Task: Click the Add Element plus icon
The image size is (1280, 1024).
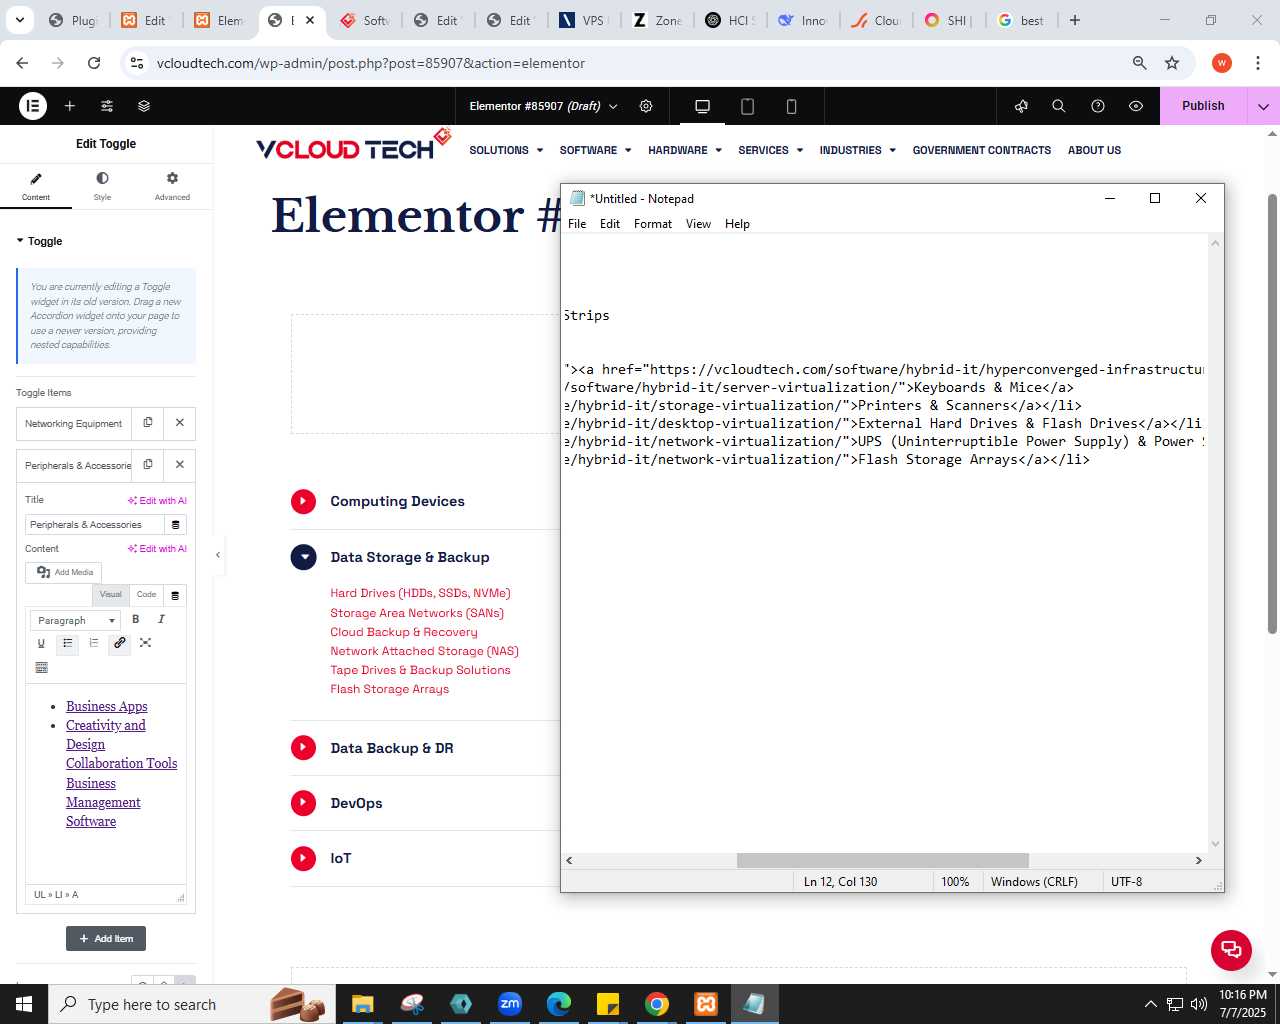Action: pyautogui.click(x=70, y=105)
